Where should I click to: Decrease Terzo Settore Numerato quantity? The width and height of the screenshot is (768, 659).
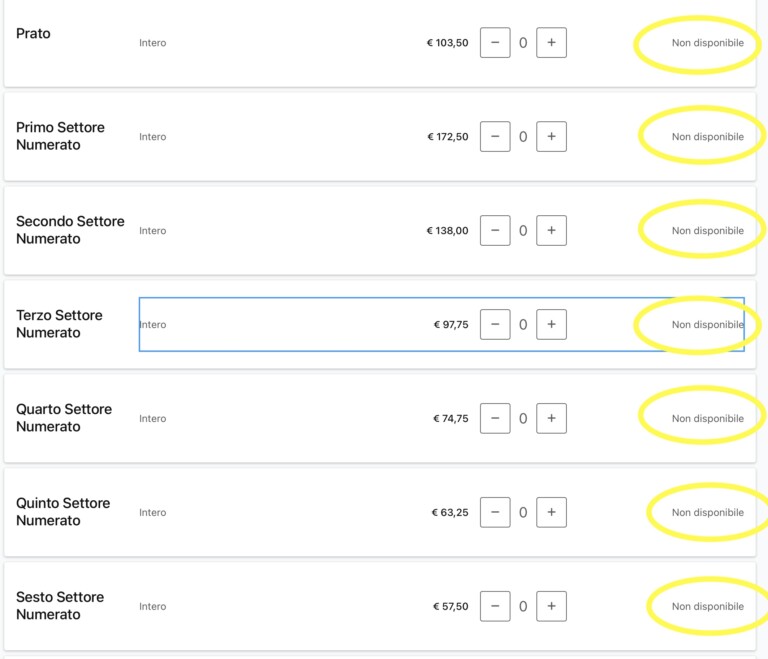[x=495, y=324]
